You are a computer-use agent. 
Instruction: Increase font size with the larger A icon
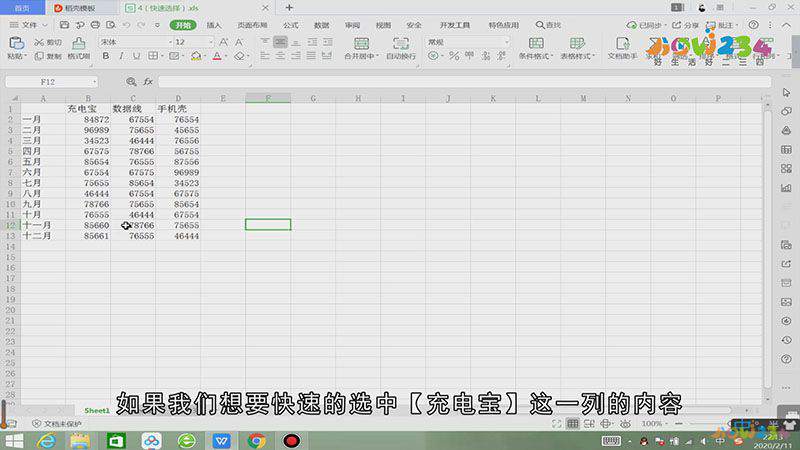[x=223, y=42]
